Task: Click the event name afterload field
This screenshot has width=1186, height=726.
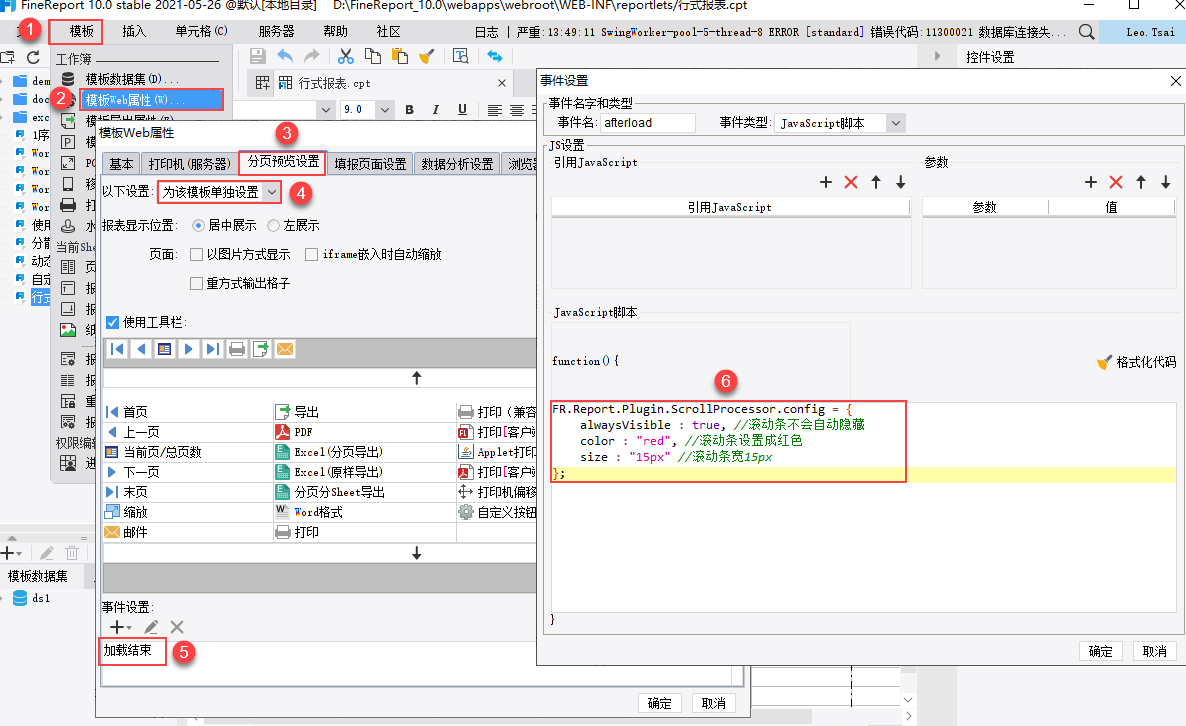Action: [647, 123]
